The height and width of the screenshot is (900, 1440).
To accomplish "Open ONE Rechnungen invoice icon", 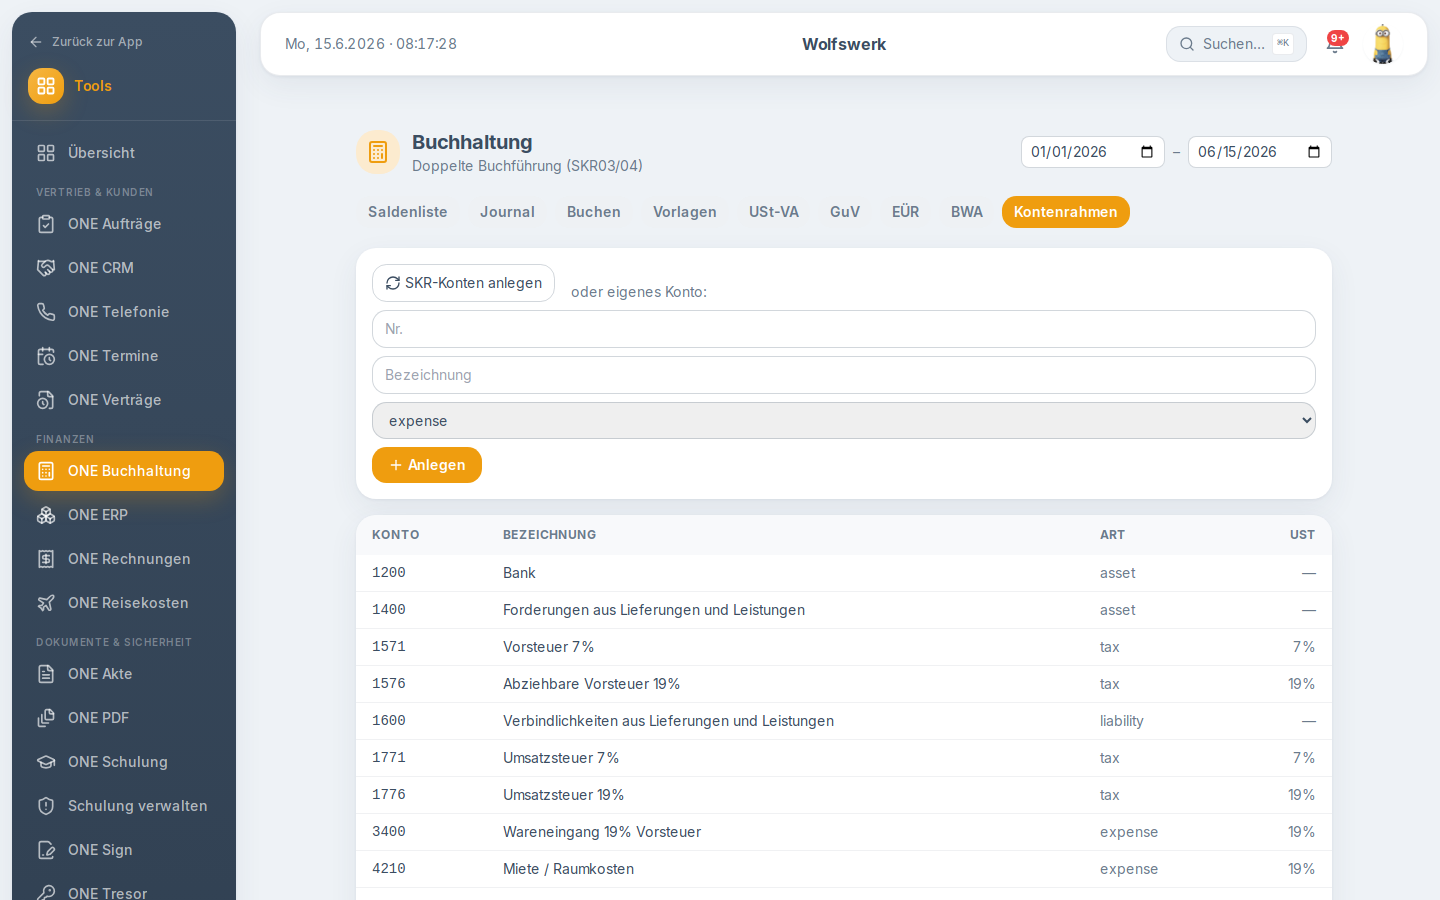I will [46, 559].
